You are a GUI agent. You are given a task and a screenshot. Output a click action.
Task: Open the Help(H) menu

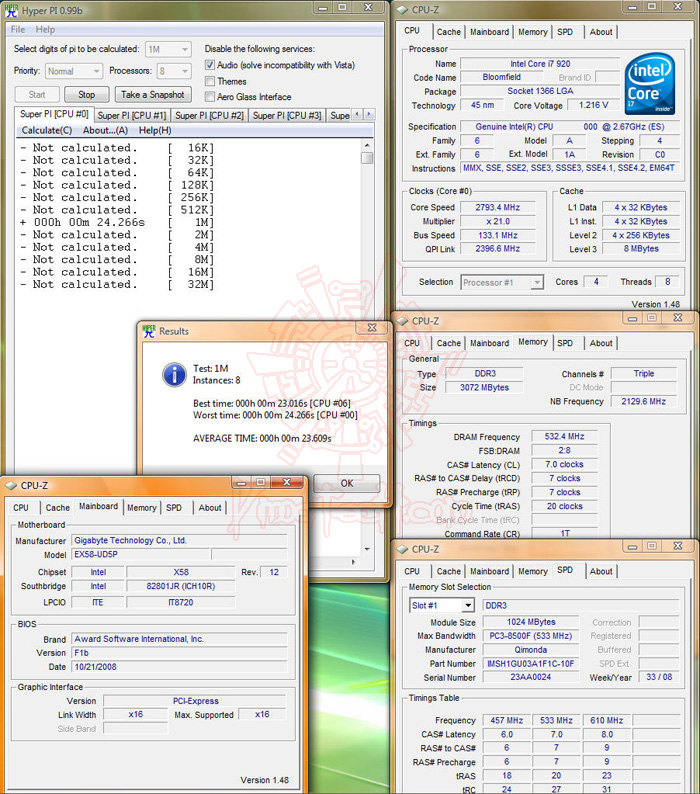point(155,130)
